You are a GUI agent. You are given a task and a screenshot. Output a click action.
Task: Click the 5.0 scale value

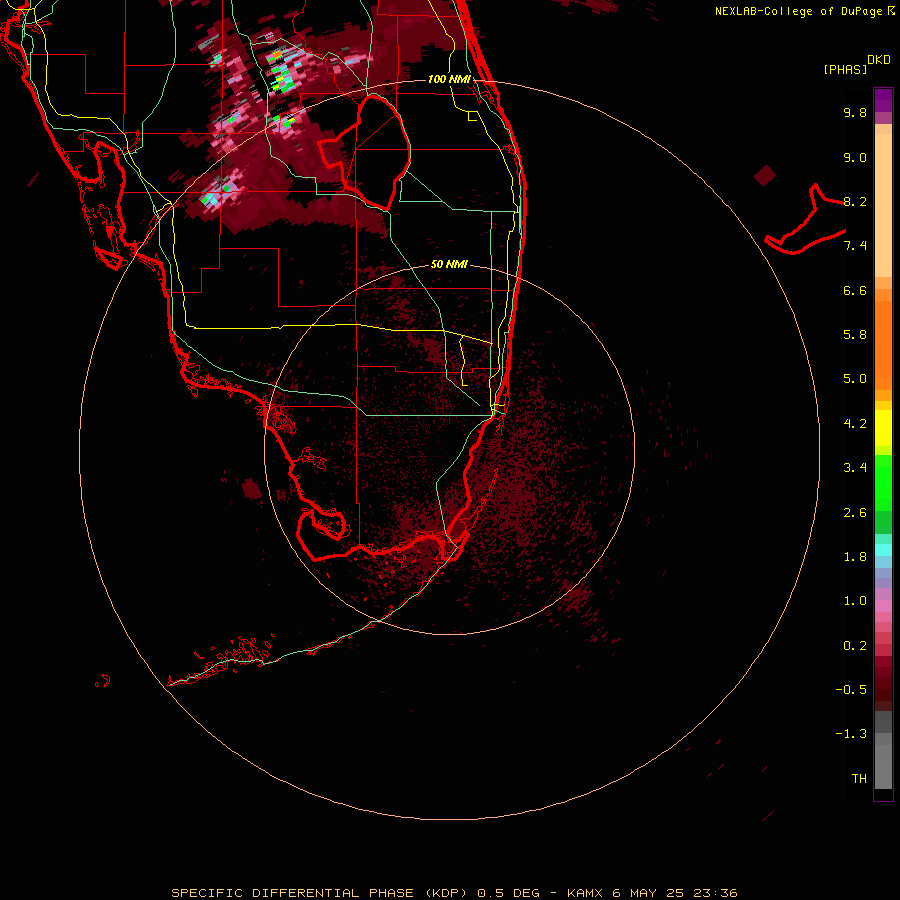855,379
